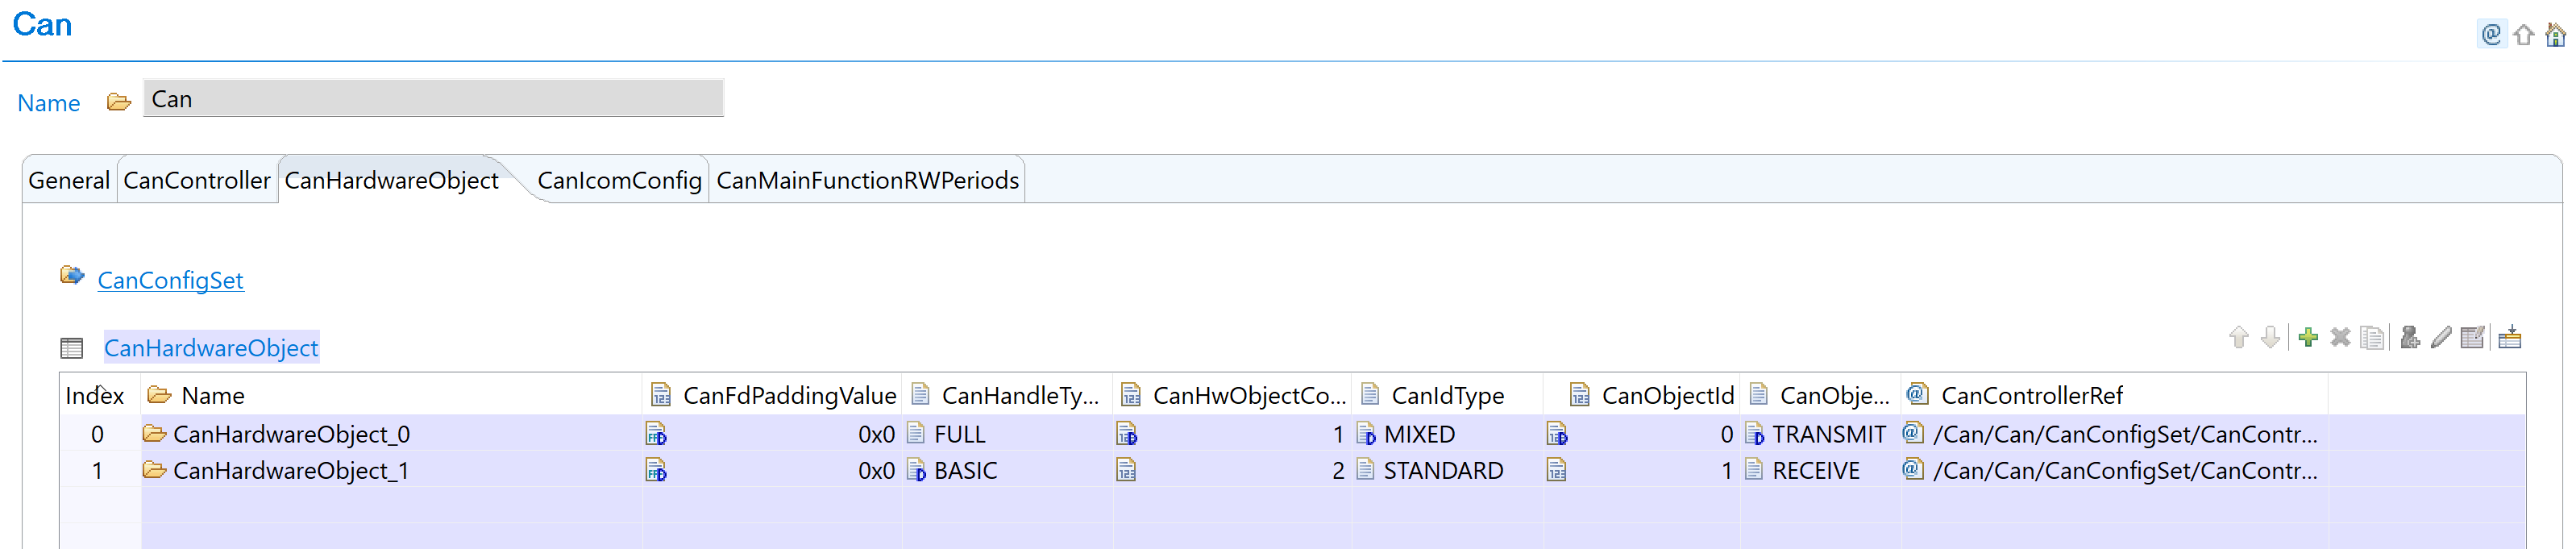Click the Name input field containing Can

pos(433,100)
